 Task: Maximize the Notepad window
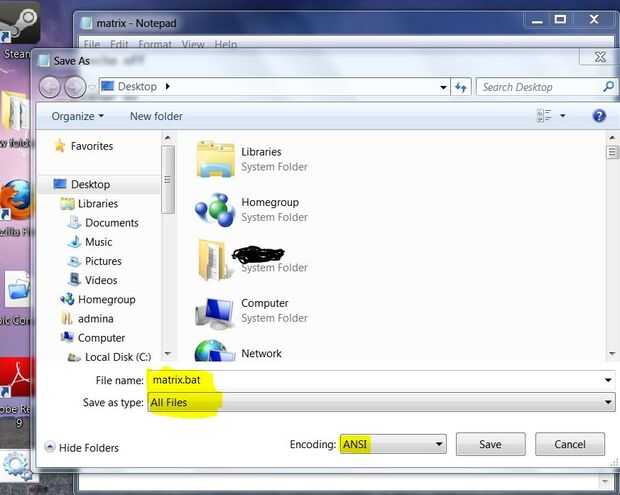pyautogui.click(x=560, y=19)
